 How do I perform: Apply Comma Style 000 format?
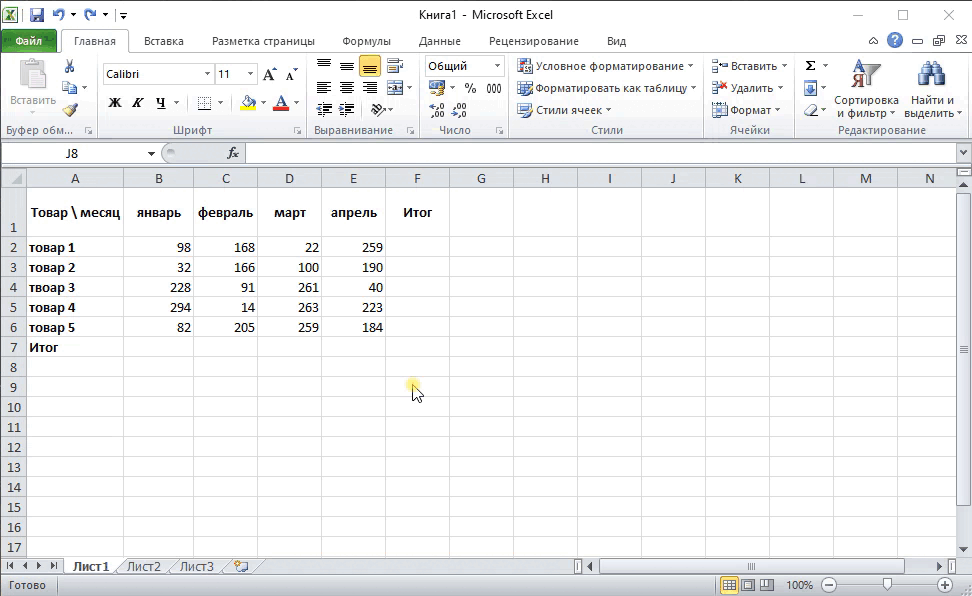pos(494,88)
